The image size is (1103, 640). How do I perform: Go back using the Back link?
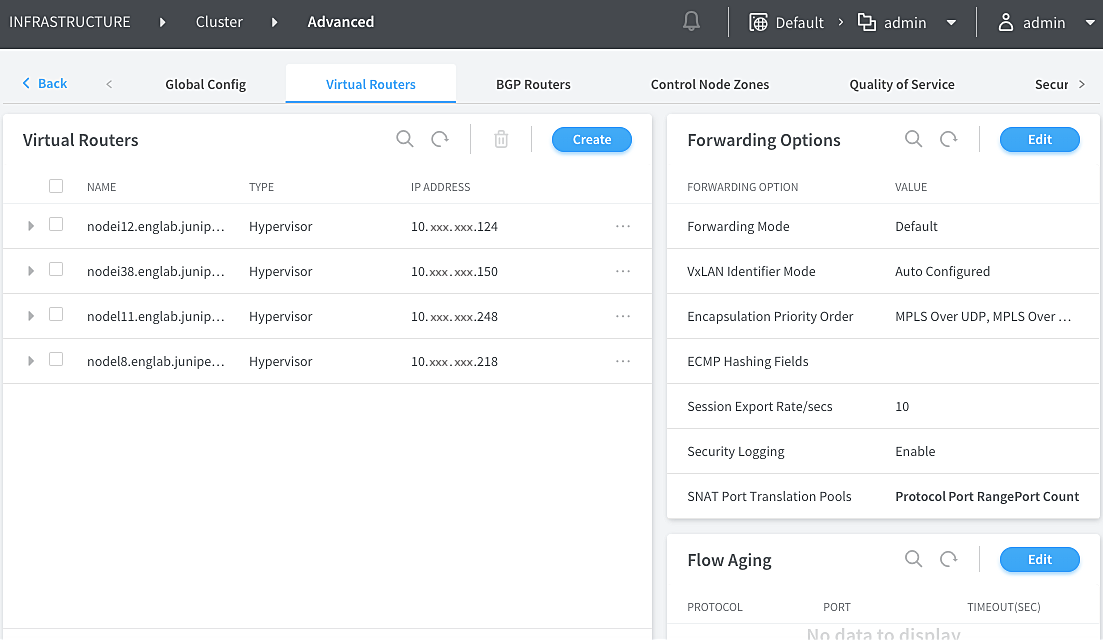[45, 84]
